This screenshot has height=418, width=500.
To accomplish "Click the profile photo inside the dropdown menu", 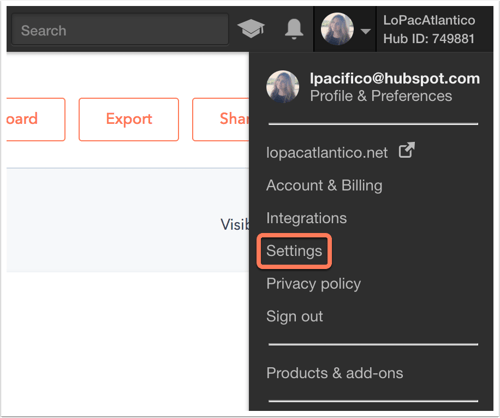I will 283,86.
